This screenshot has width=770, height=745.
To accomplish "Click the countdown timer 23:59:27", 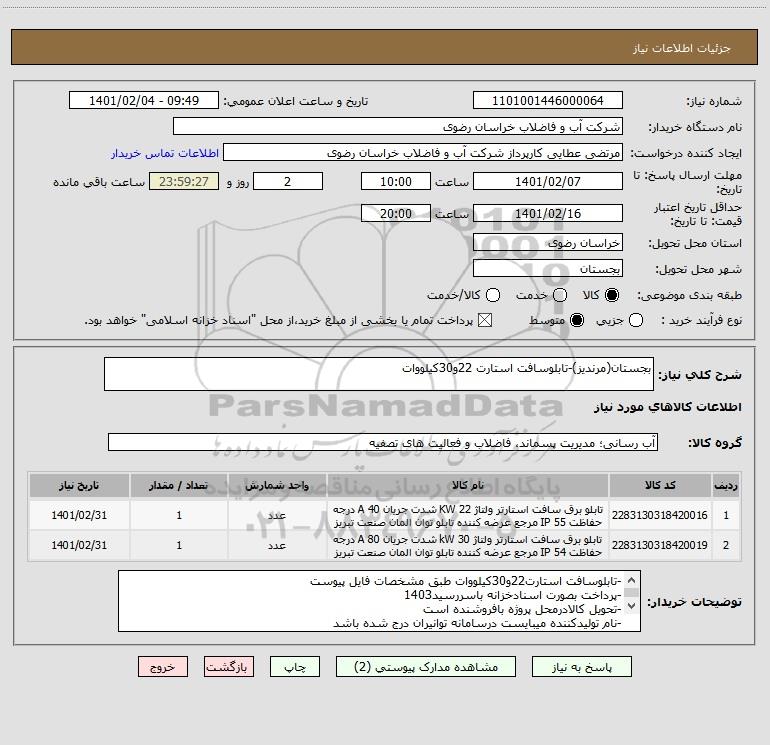I will coord(184,181).
